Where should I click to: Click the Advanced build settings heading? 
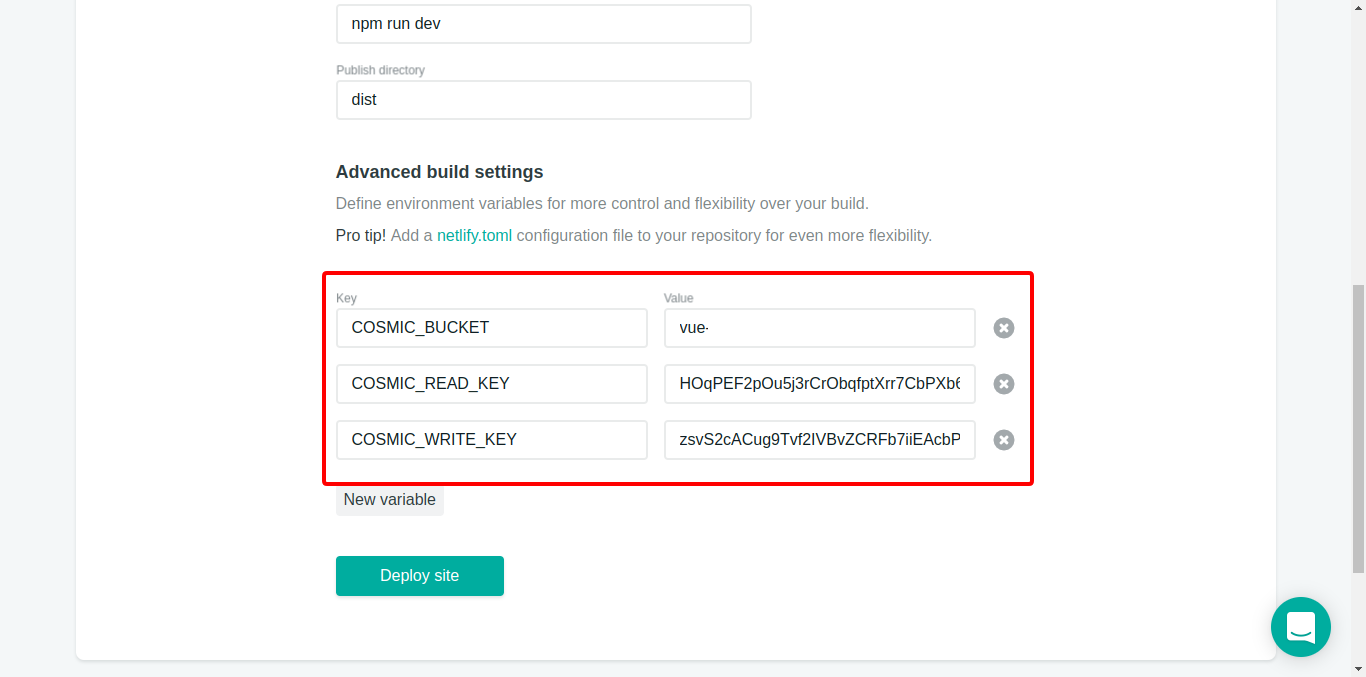[439, 172]
